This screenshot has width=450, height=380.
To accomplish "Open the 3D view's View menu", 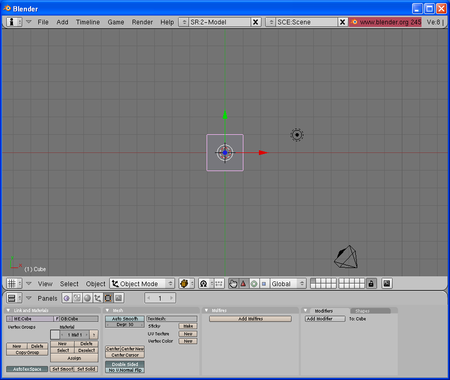I will (45, 284).
